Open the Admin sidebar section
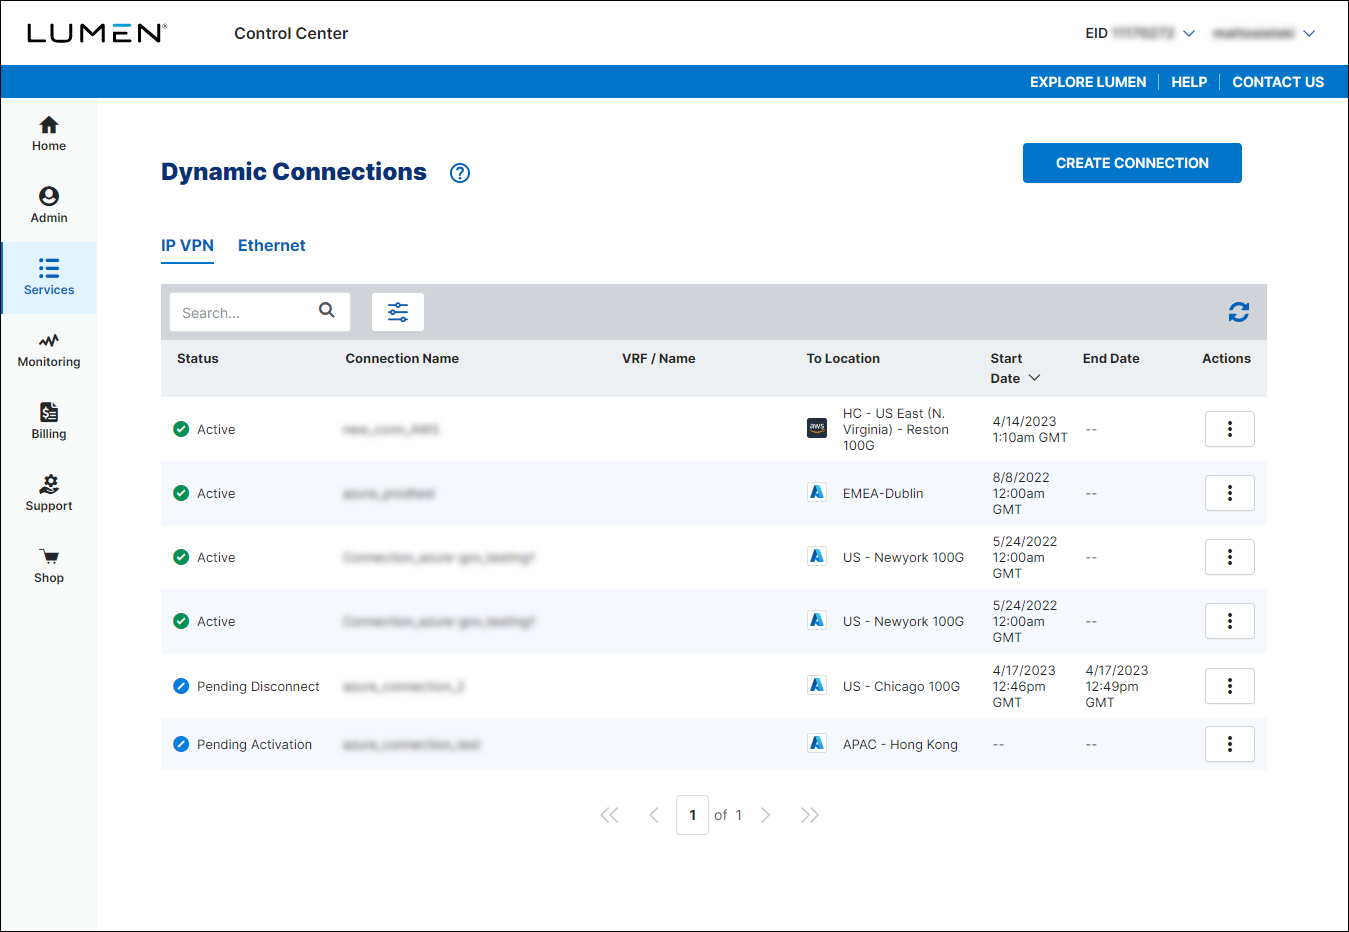This screenshot has width=1349, height=932. coord(48,206)
